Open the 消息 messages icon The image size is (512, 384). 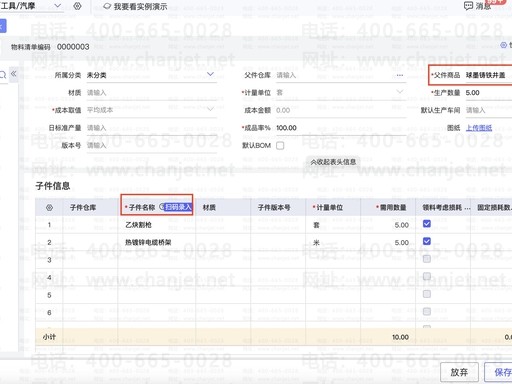[x=468, y=6]
